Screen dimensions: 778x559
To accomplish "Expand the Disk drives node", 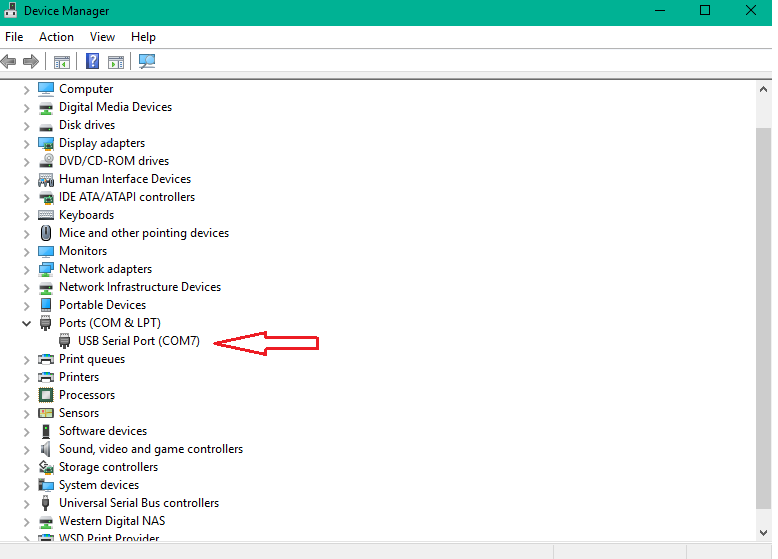I will point(26,126).
